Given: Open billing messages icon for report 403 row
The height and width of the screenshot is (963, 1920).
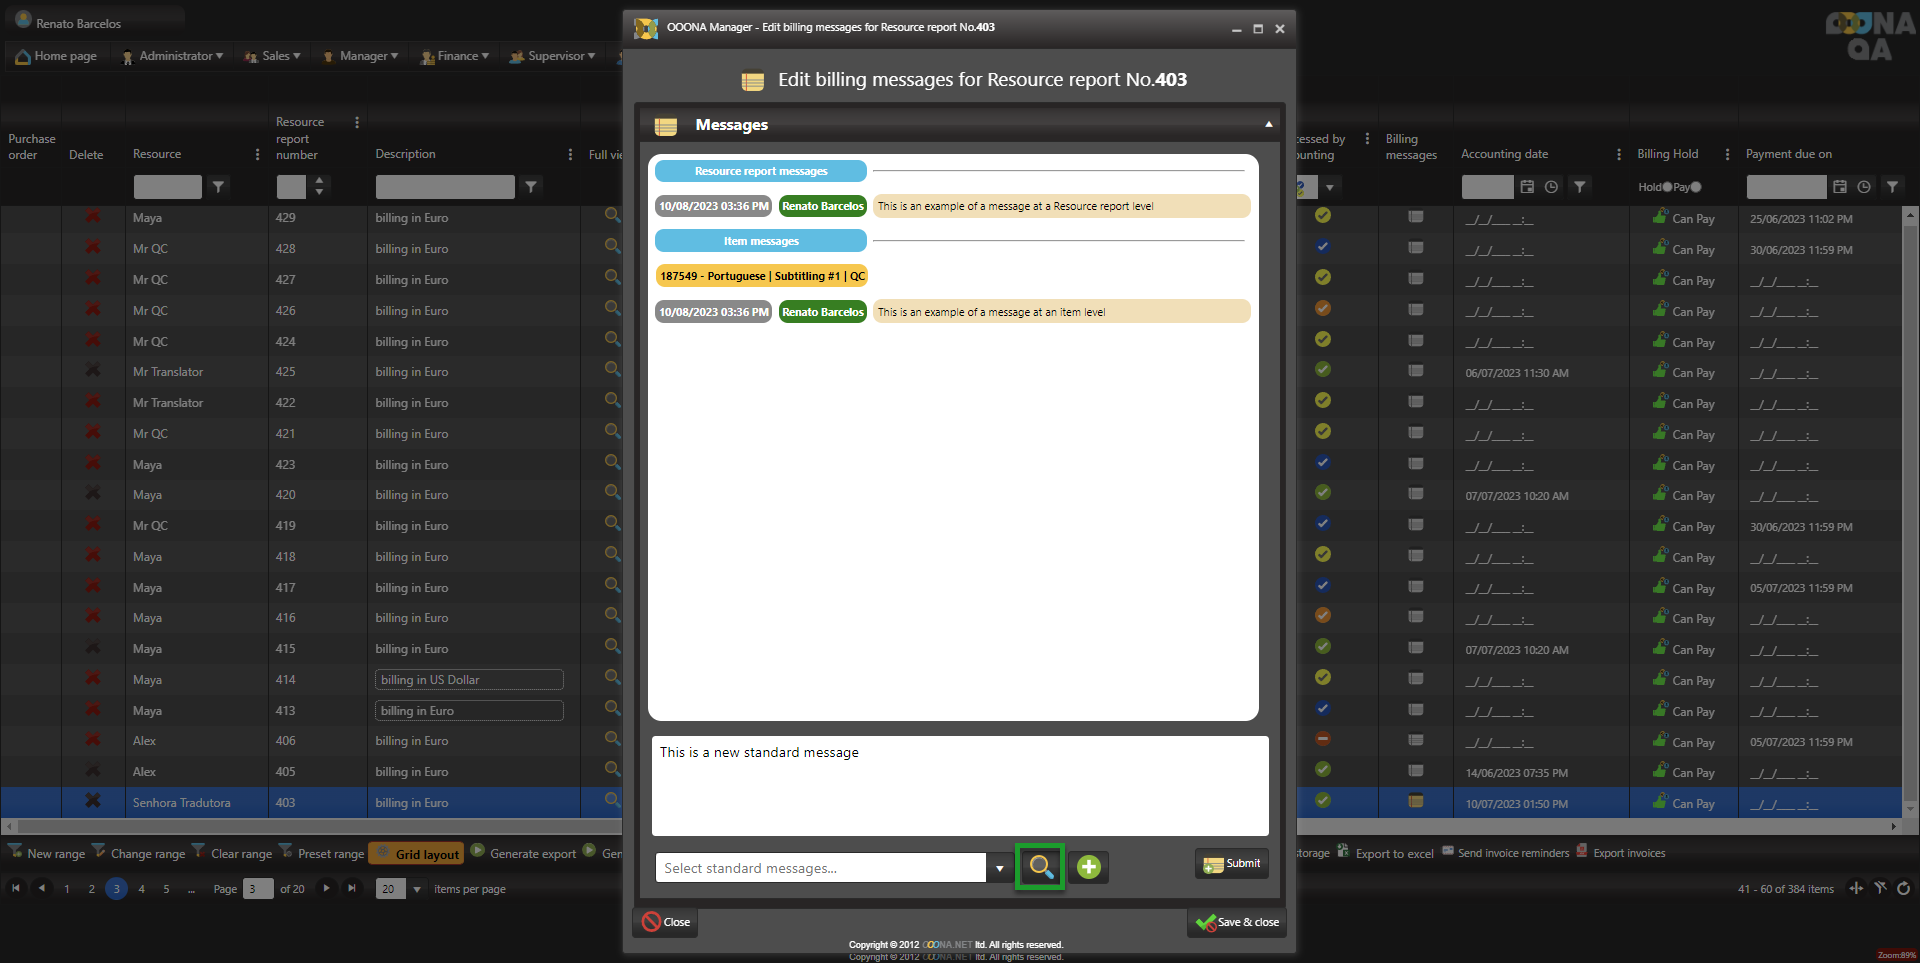Looking at the screenshot, I should coord(1415,802).
